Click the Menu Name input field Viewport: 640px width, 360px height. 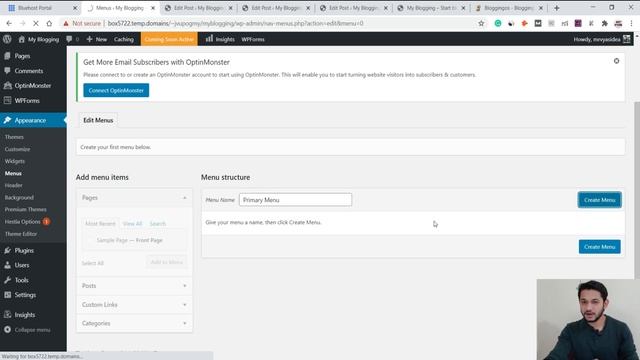pyautogui.click(x=295, y=200)
